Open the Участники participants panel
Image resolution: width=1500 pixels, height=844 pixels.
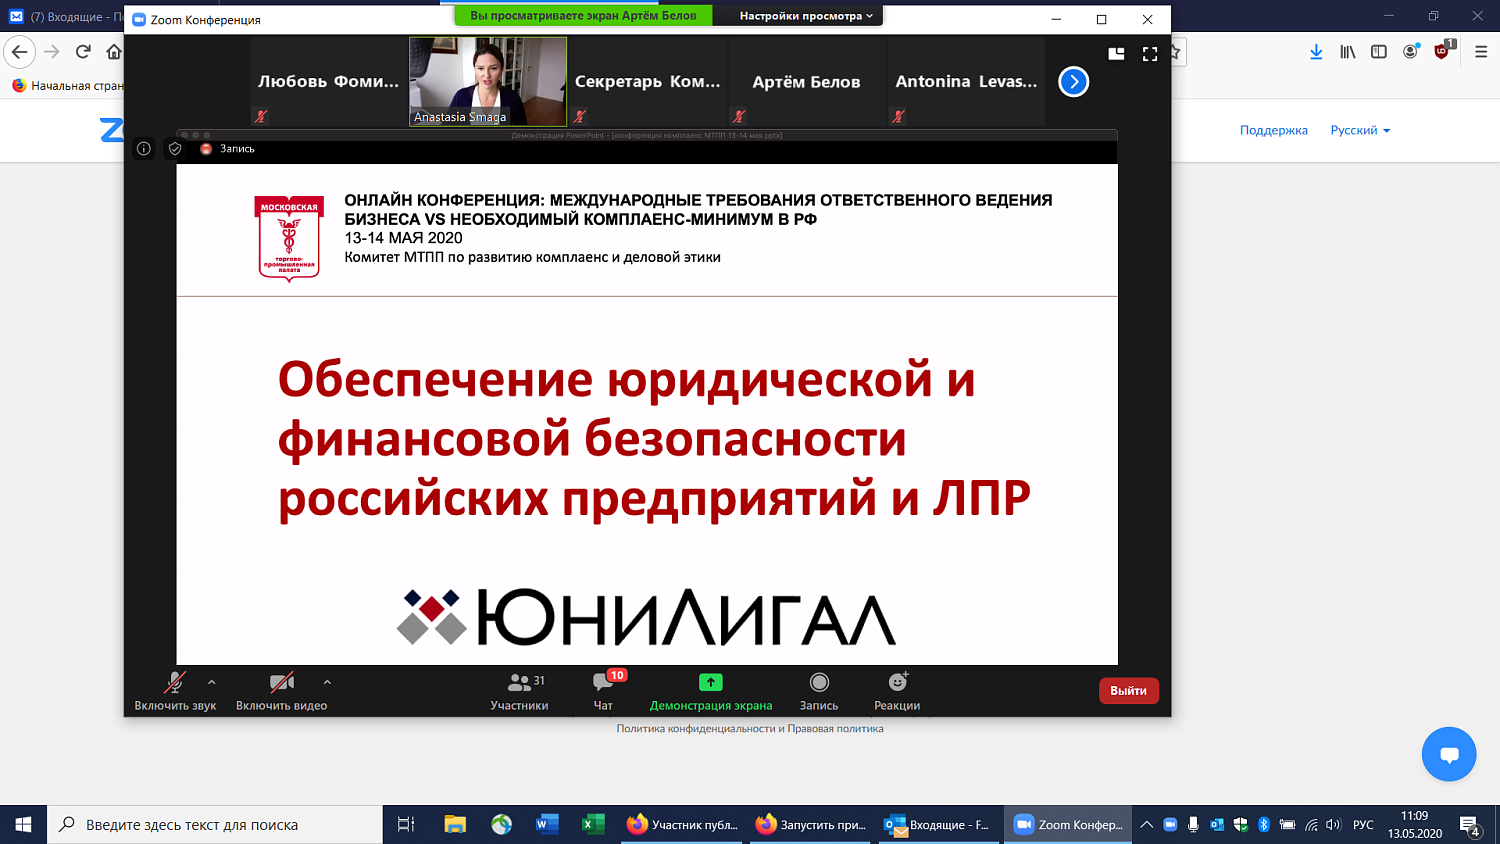pyautogui.click(x=519, y=692)
